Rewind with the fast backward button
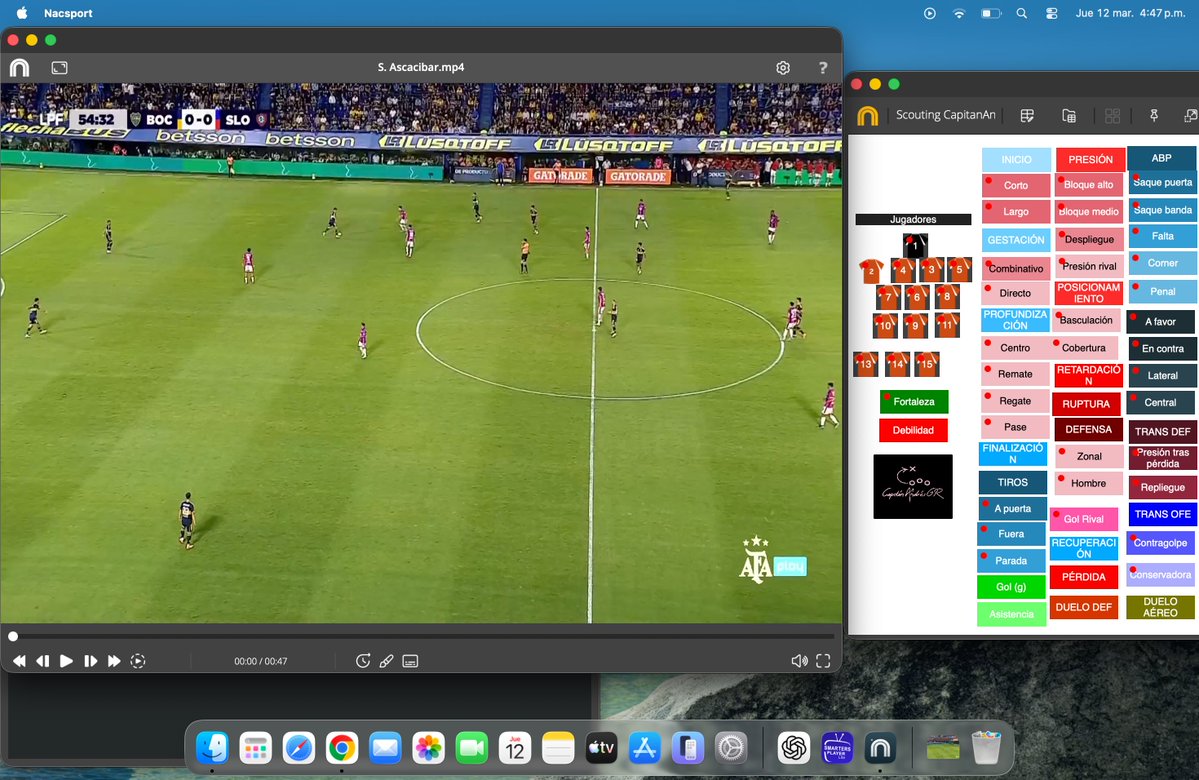This screenshot has height=780, width=1199. [19, 661]
